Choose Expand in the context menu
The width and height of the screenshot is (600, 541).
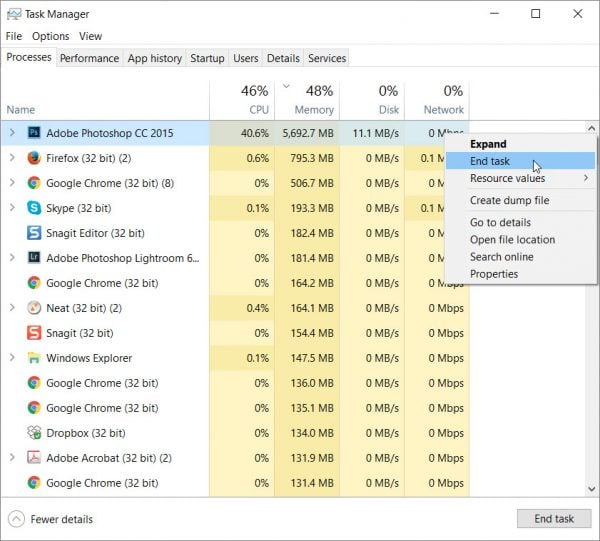pyautogui.click(x=520, y=144)
